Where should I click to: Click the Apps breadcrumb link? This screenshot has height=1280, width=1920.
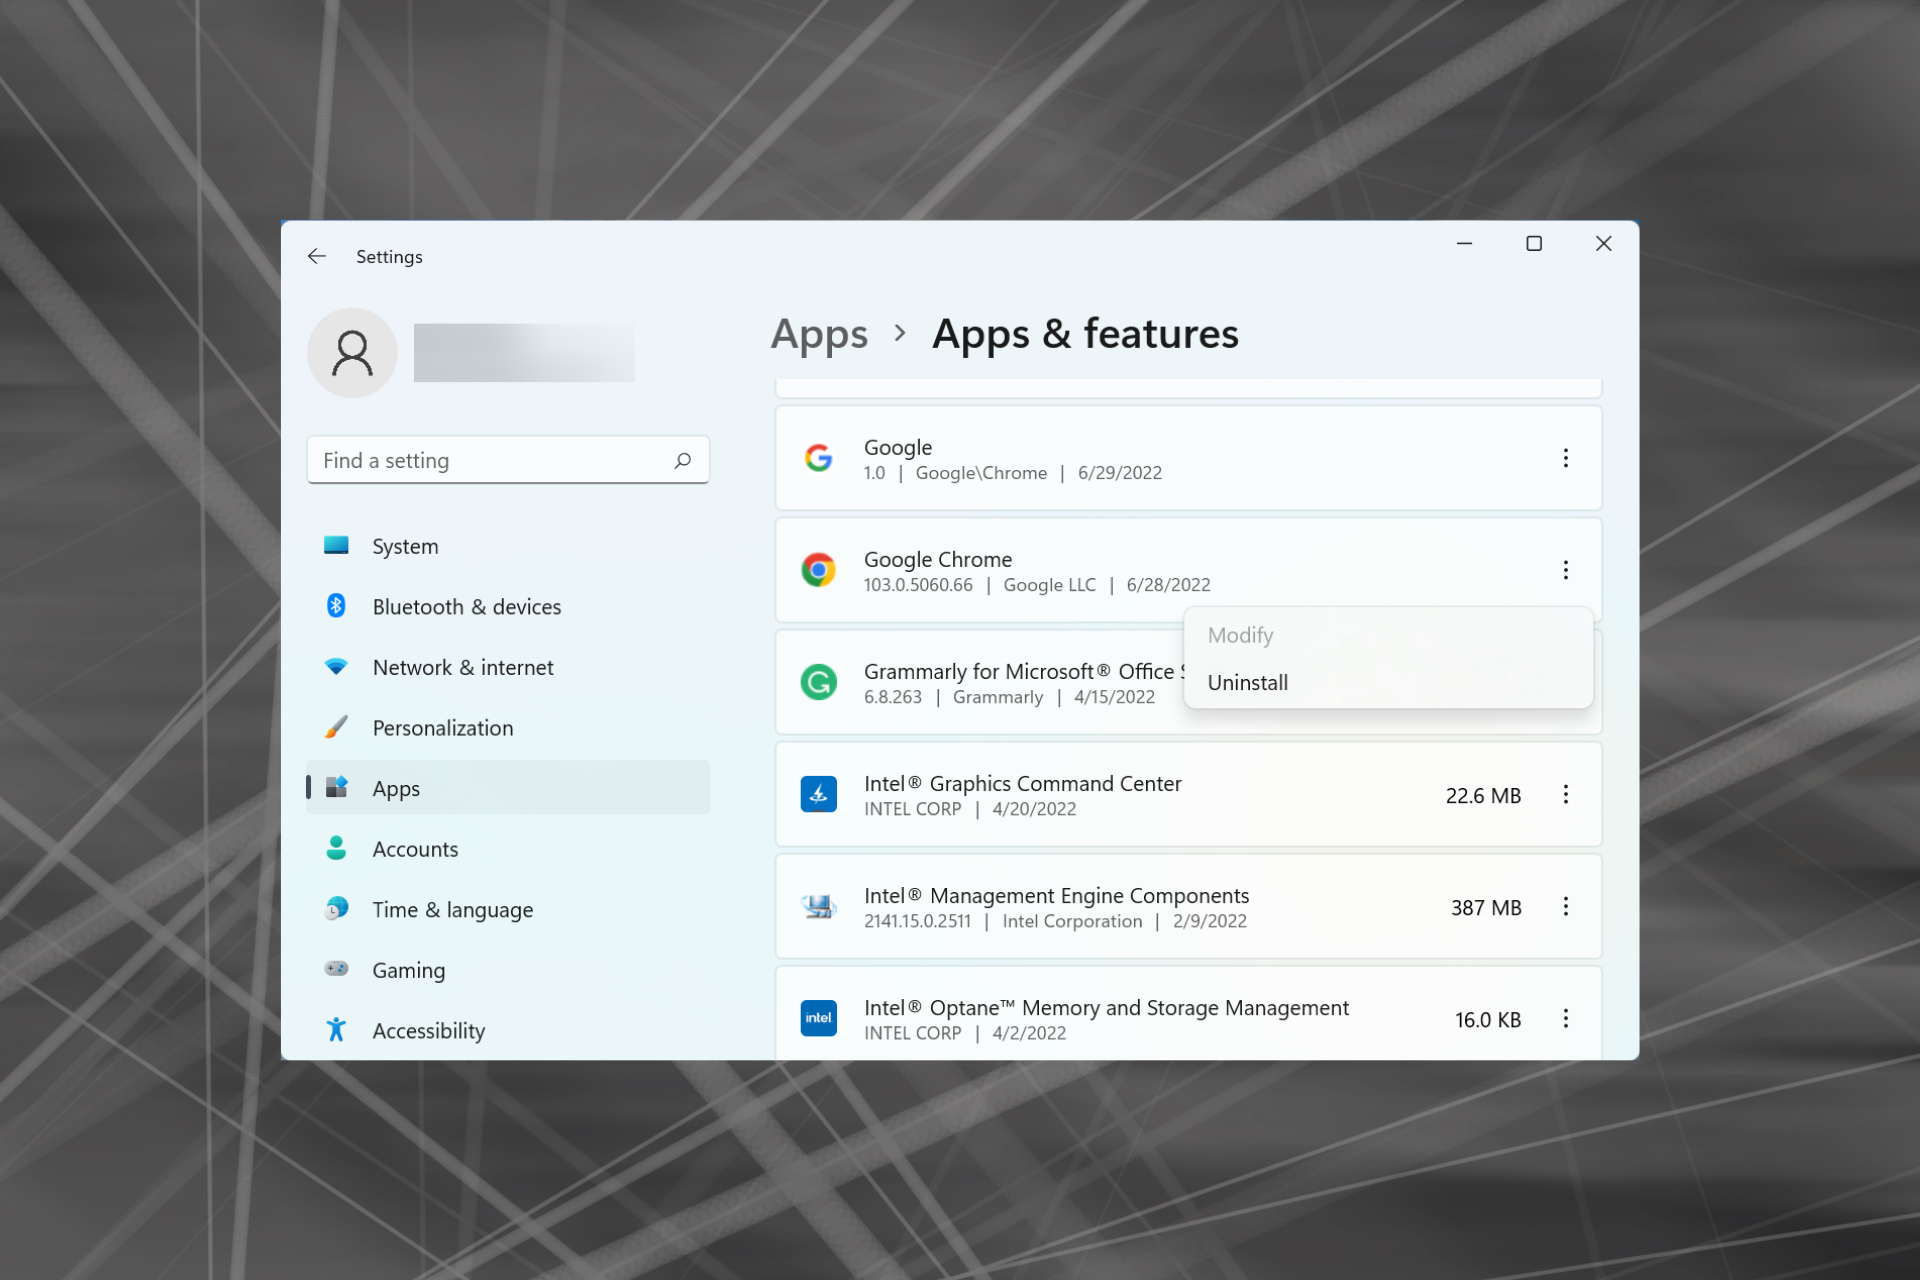[819, 335]
